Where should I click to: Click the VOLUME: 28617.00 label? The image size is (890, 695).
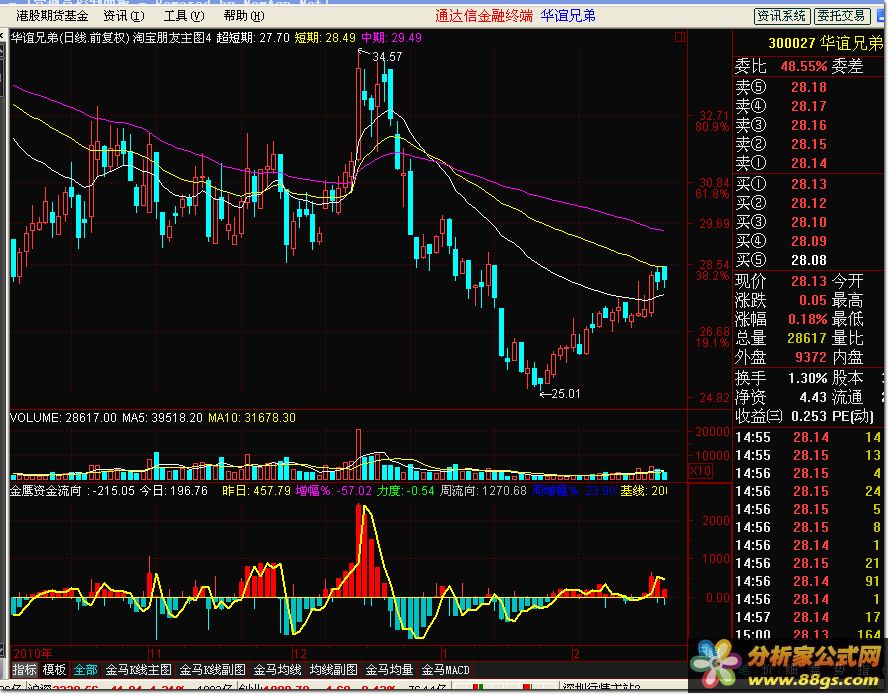(64, 418)
